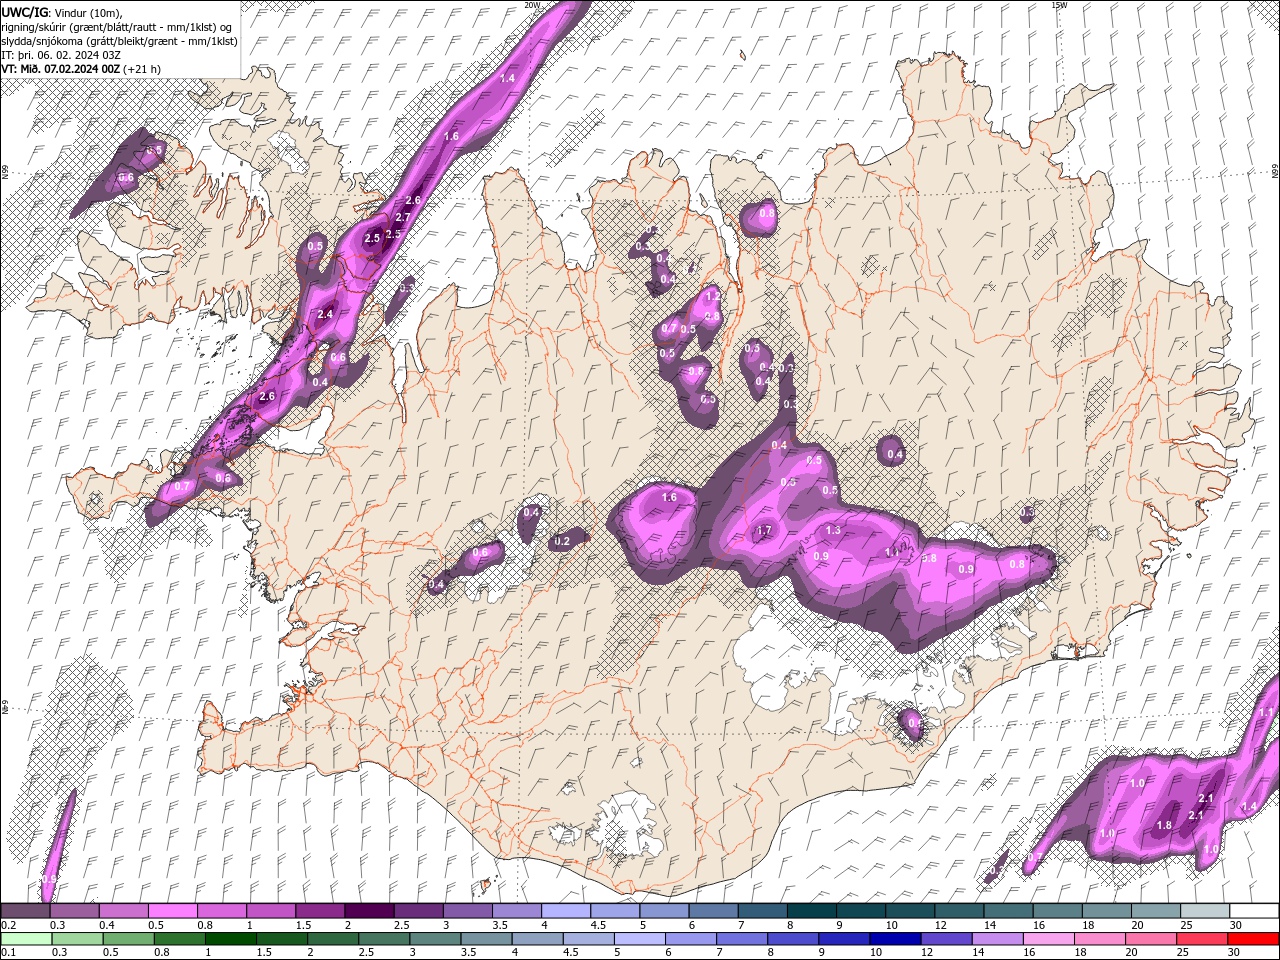Click the pale green 0.1 swatch, bottom legend row
This screenshot has width=1280, height=960.
tap(26, 938)
